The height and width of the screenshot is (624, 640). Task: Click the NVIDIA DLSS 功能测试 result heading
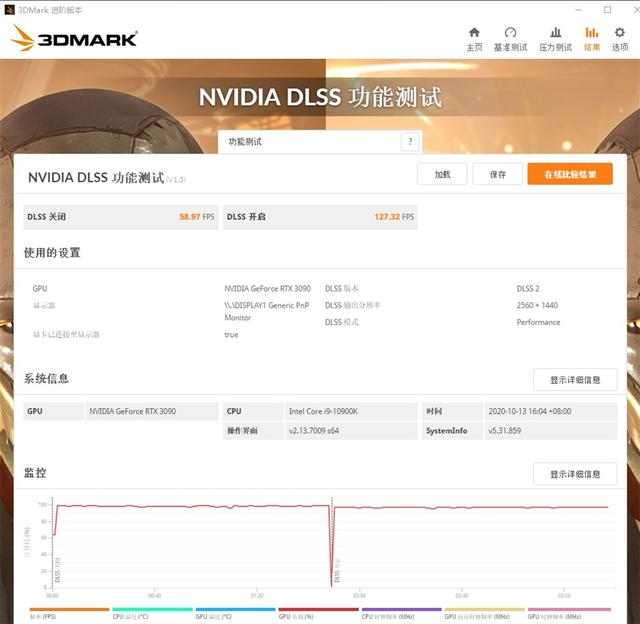click(96, 178)
